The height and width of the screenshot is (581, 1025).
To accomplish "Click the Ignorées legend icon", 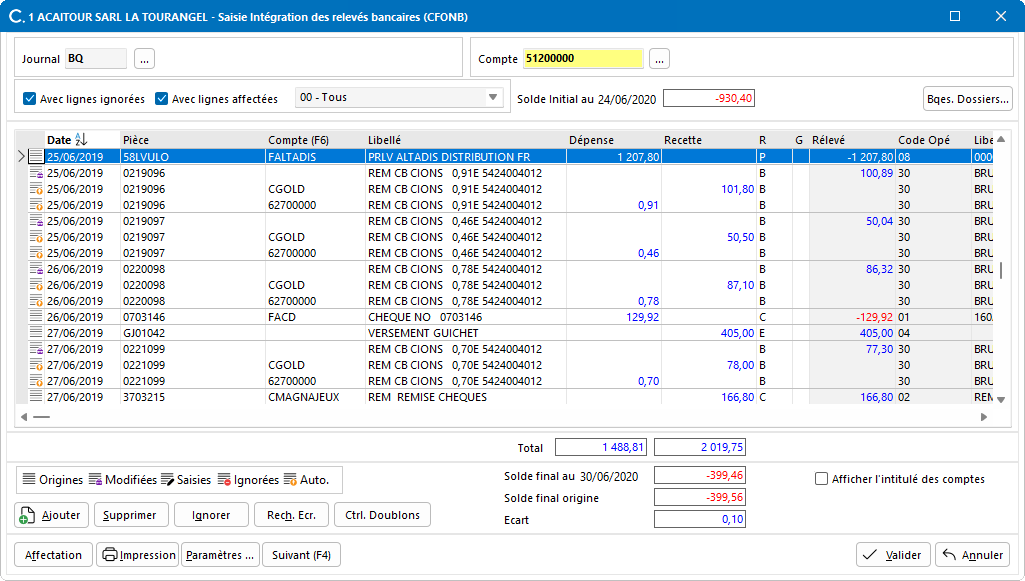I will point(224,480).
